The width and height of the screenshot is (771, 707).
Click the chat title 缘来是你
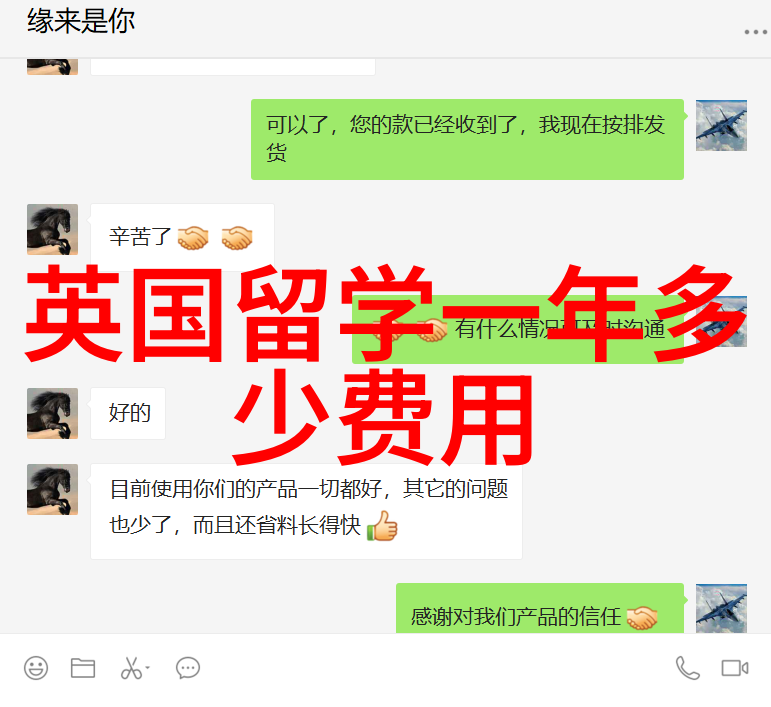pyautogui.click(x=81, y=21)
